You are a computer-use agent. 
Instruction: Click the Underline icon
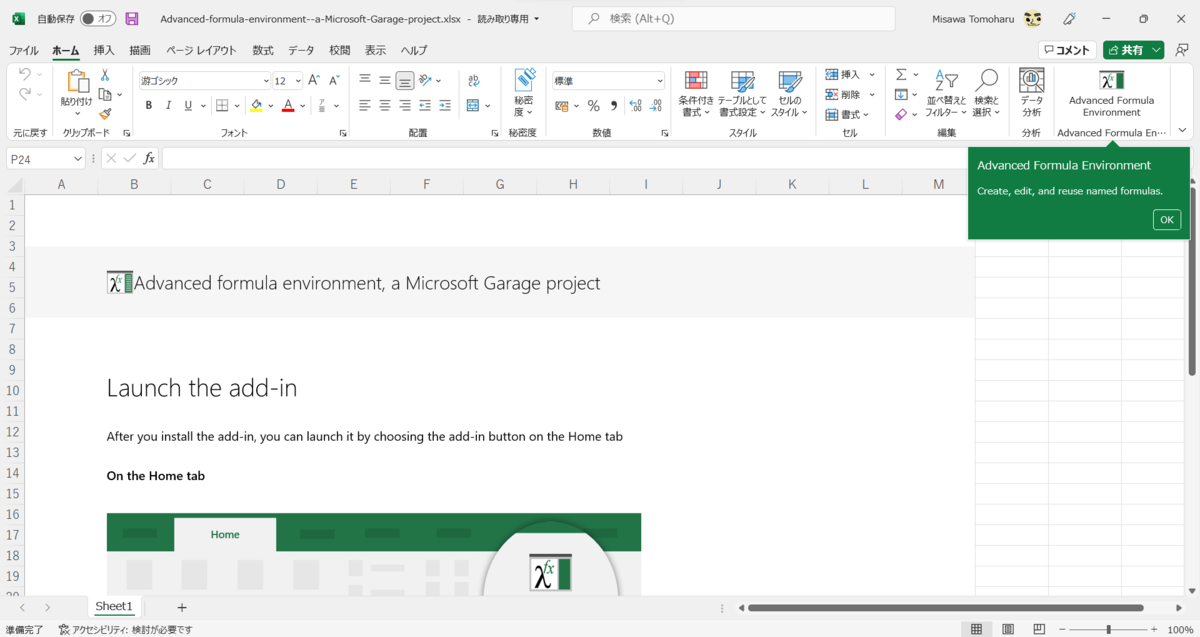click(x=187, y=105)
